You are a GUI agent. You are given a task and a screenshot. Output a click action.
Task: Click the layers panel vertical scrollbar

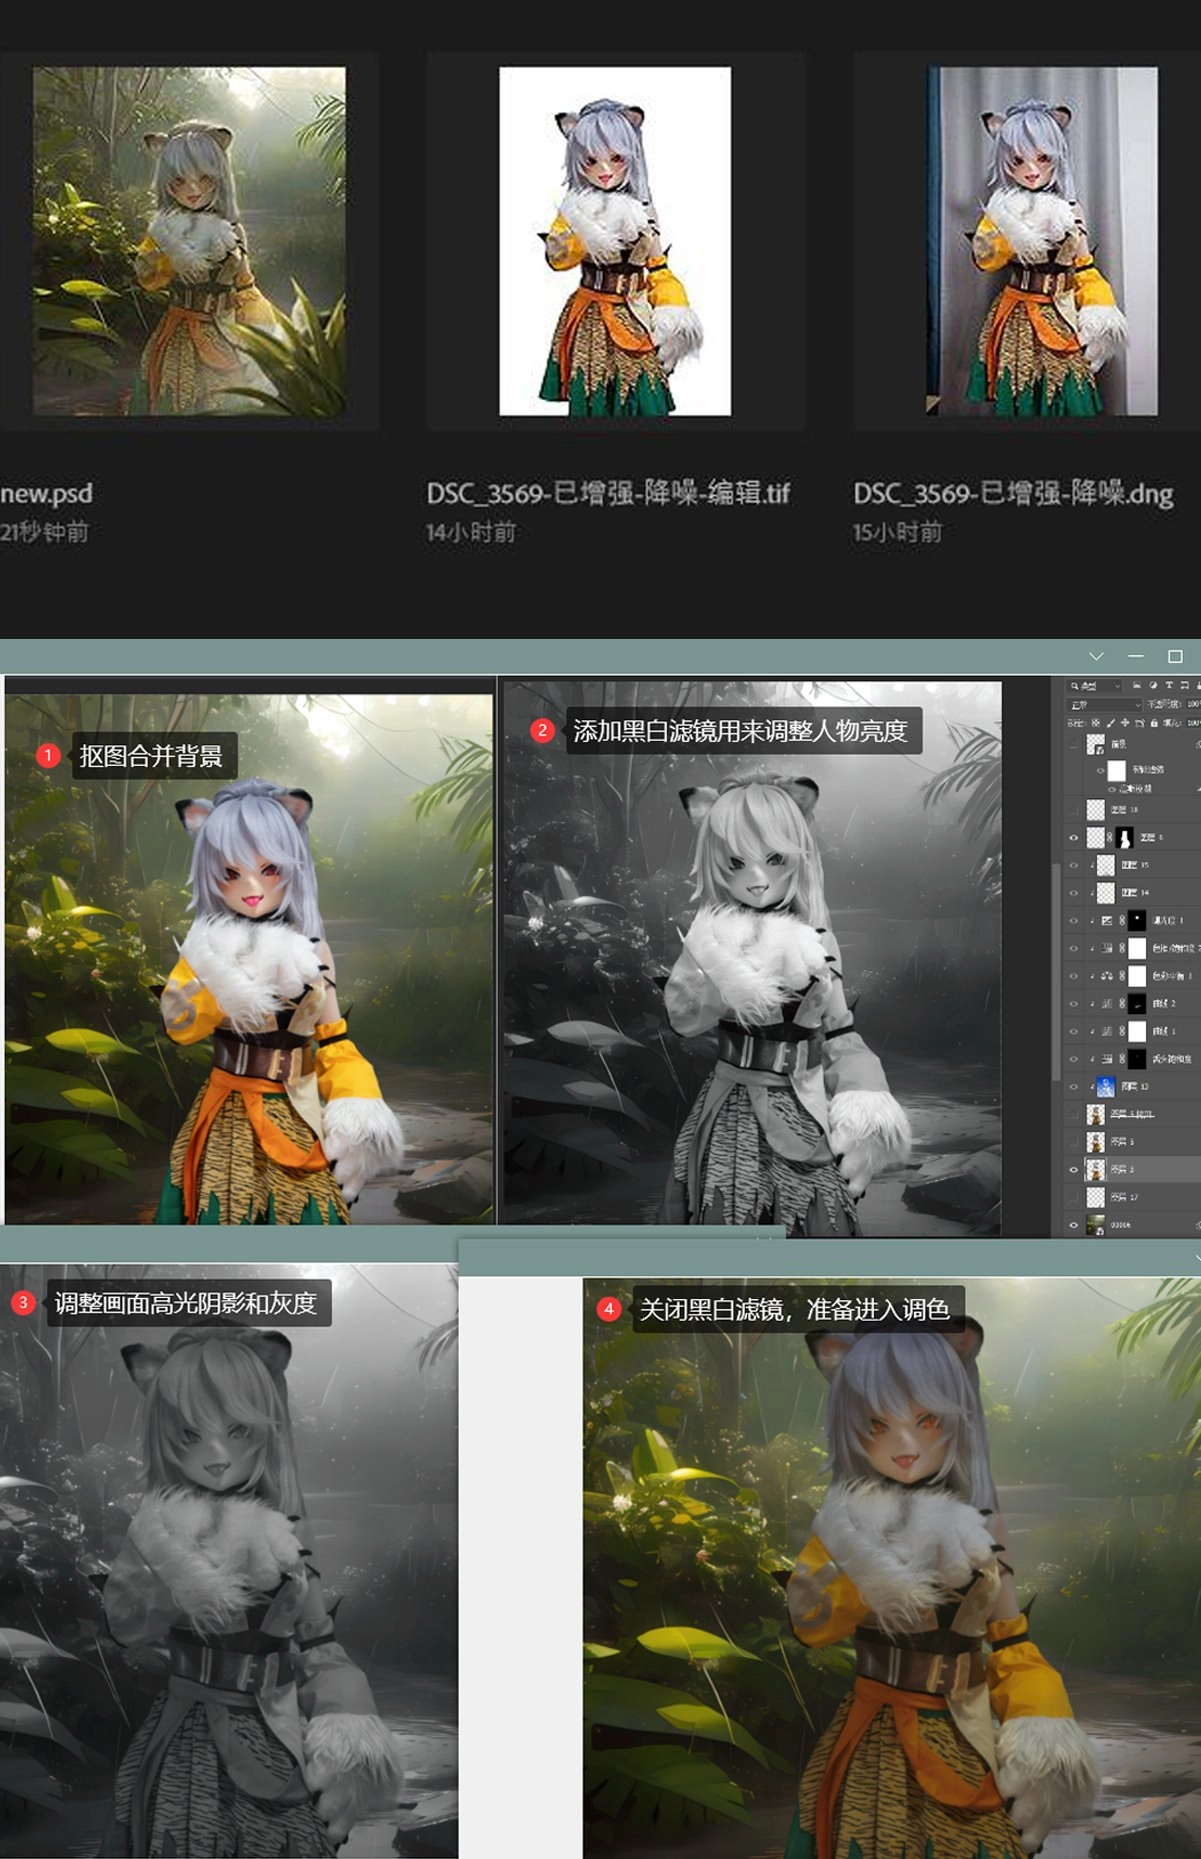pos(1057,970)
